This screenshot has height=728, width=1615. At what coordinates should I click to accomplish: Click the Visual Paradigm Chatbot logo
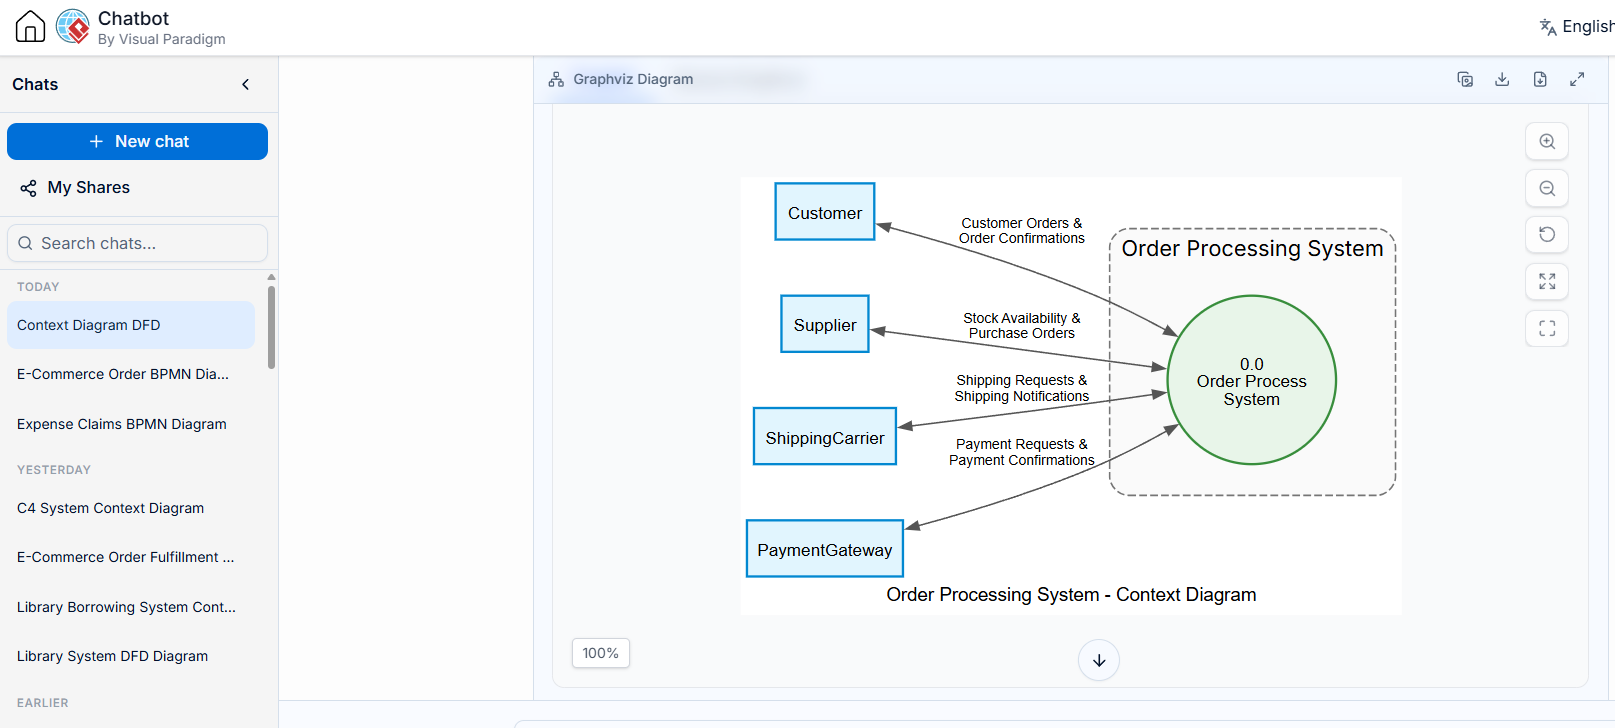(73, 26)
